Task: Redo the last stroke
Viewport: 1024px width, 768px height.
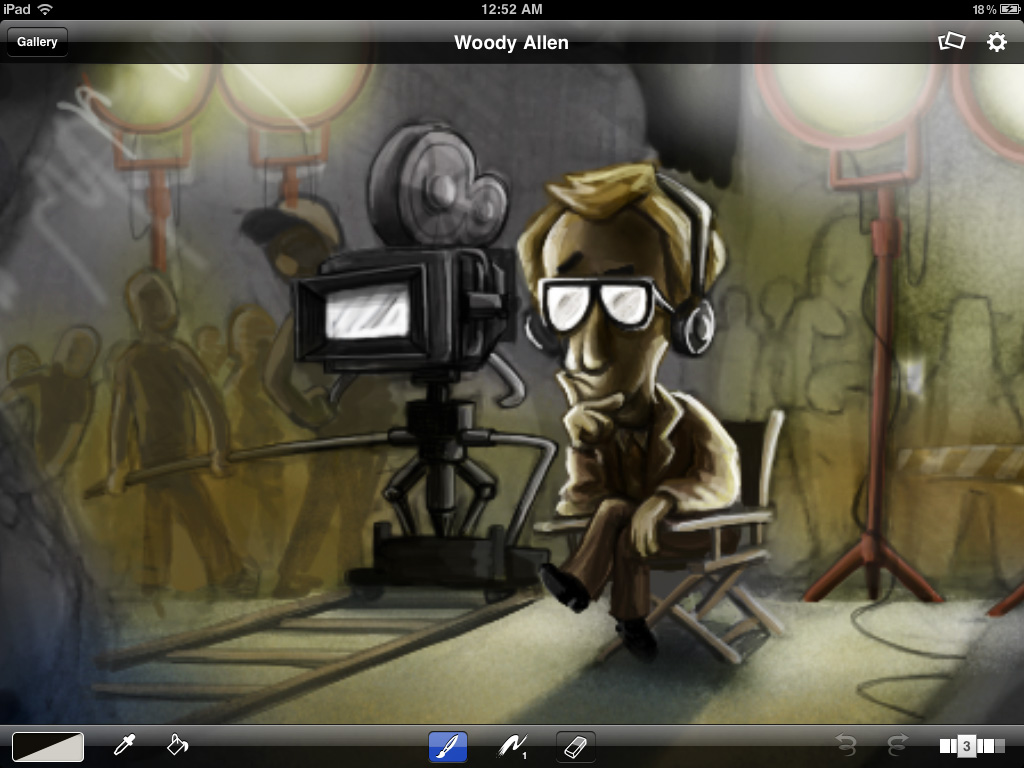Action: pos(897,745)
